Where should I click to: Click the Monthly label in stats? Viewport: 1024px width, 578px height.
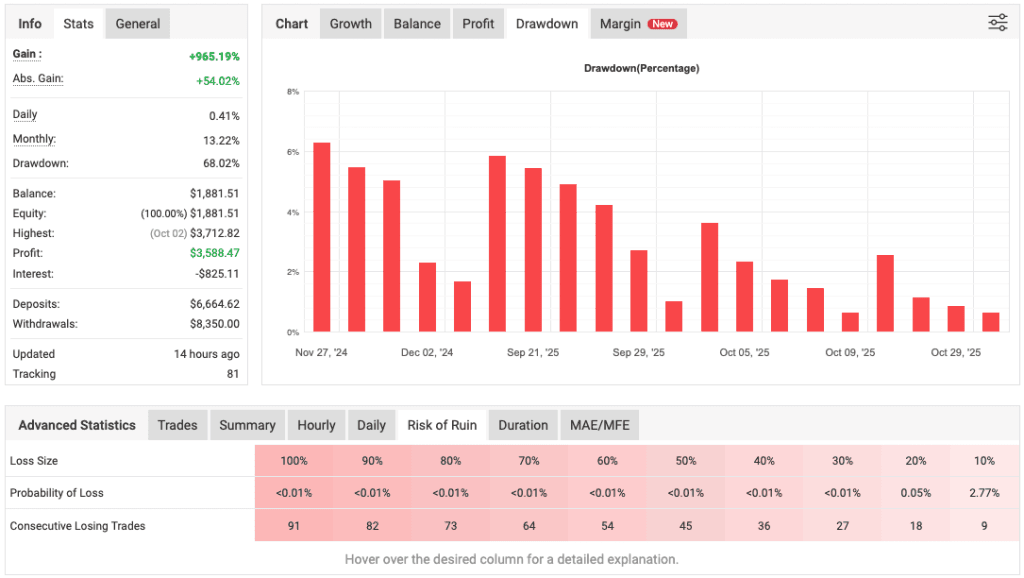[34, 139]
